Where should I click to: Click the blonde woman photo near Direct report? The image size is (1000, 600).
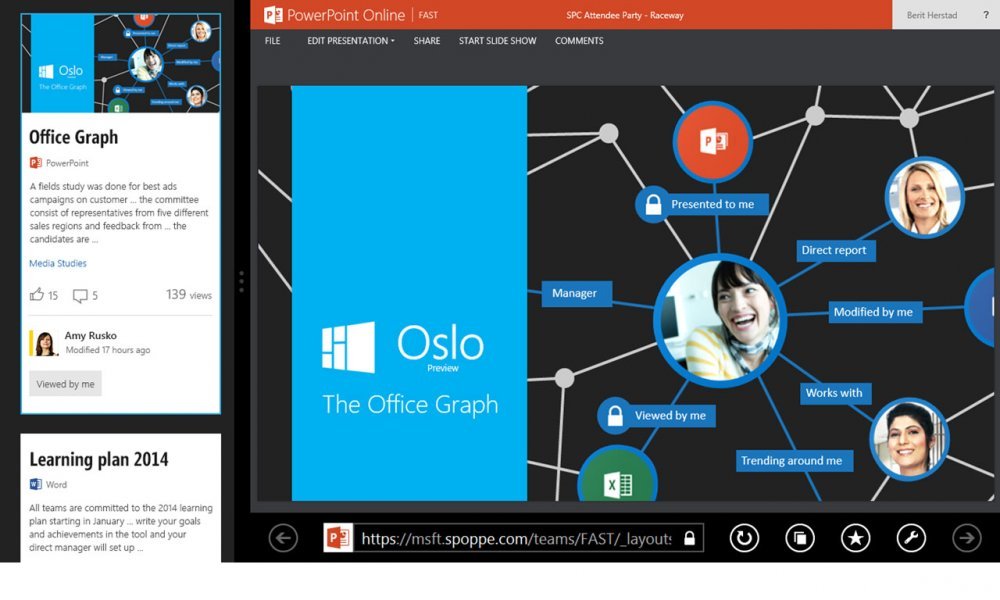point(924,198)
